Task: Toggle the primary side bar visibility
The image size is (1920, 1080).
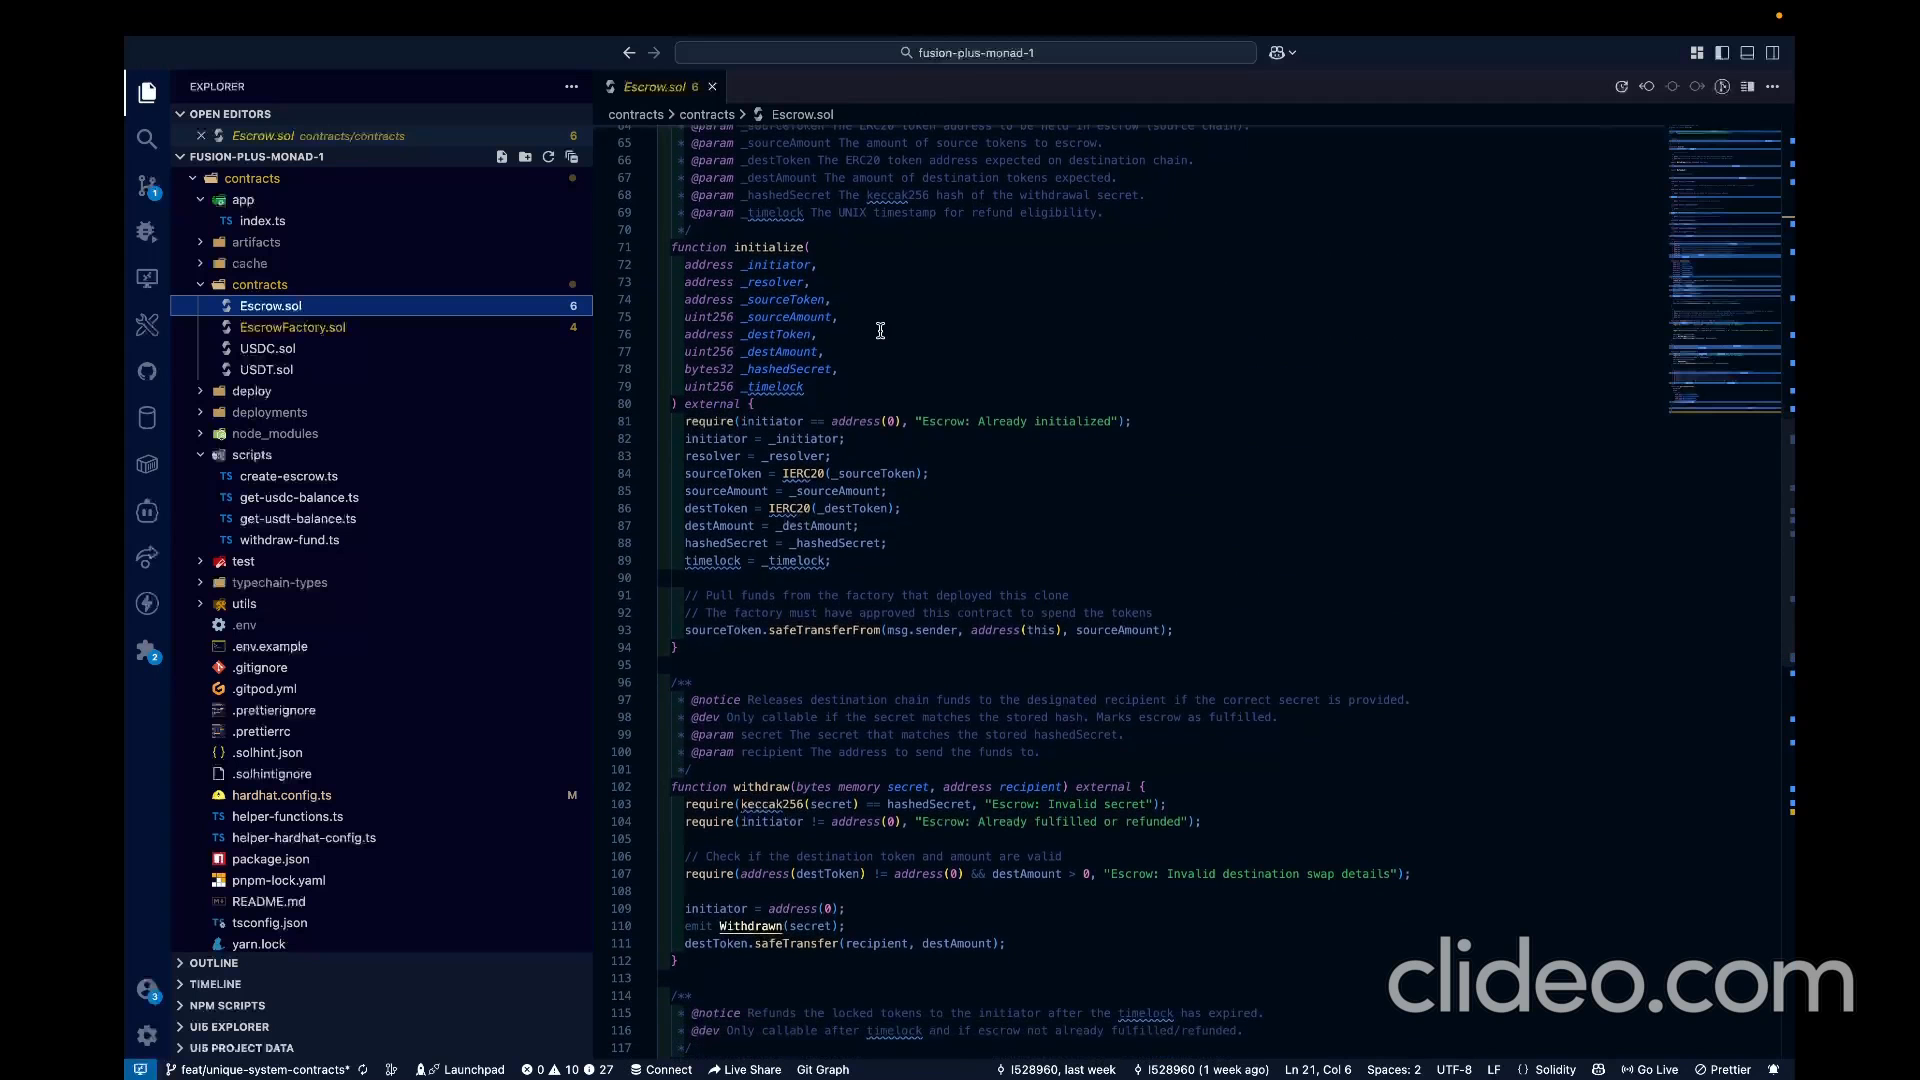Action: [x=1722, y=53]
